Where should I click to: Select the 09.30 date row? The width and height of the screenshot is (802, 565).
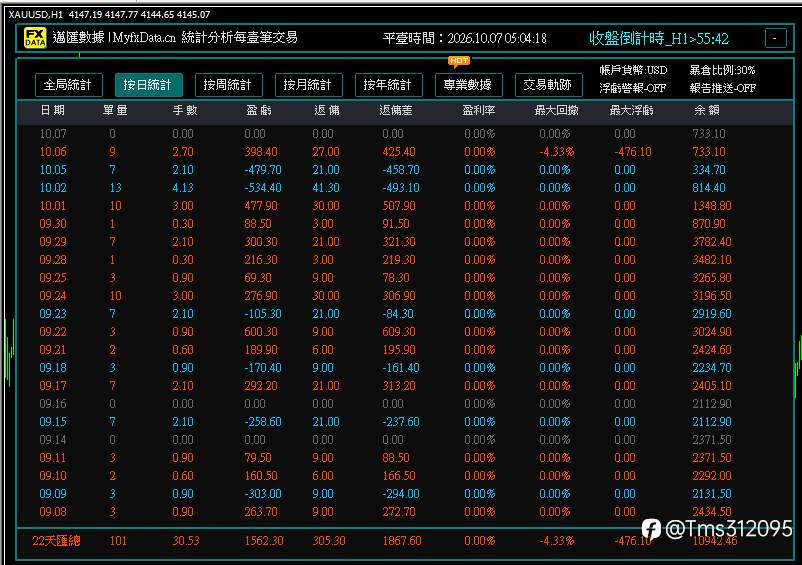pos(404,224)
